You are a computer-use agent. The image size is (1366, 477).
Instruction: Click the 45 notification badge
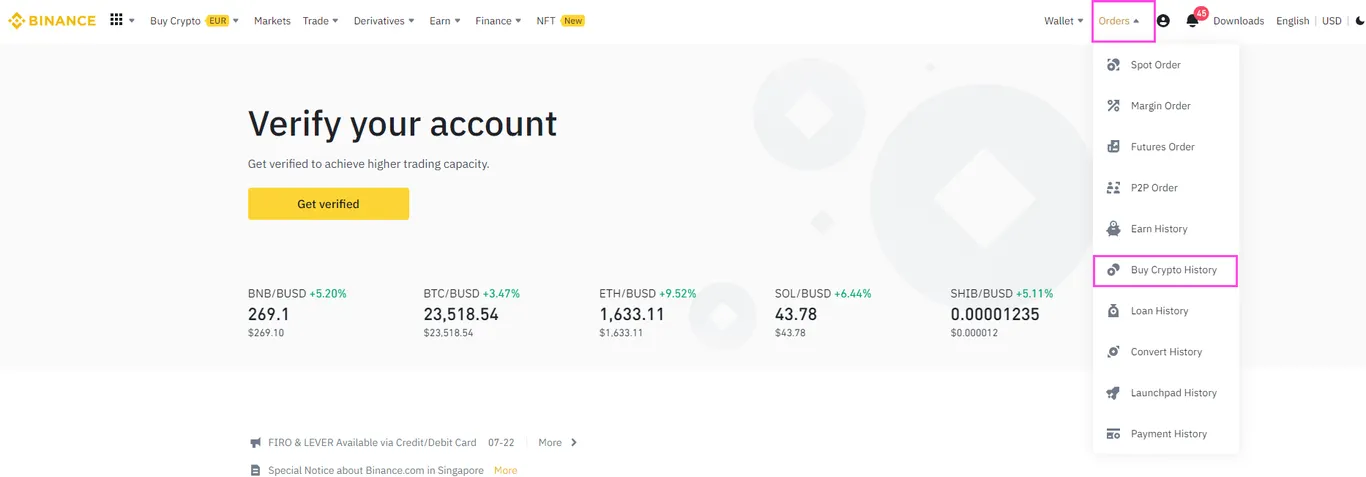tap(1201, 13)
